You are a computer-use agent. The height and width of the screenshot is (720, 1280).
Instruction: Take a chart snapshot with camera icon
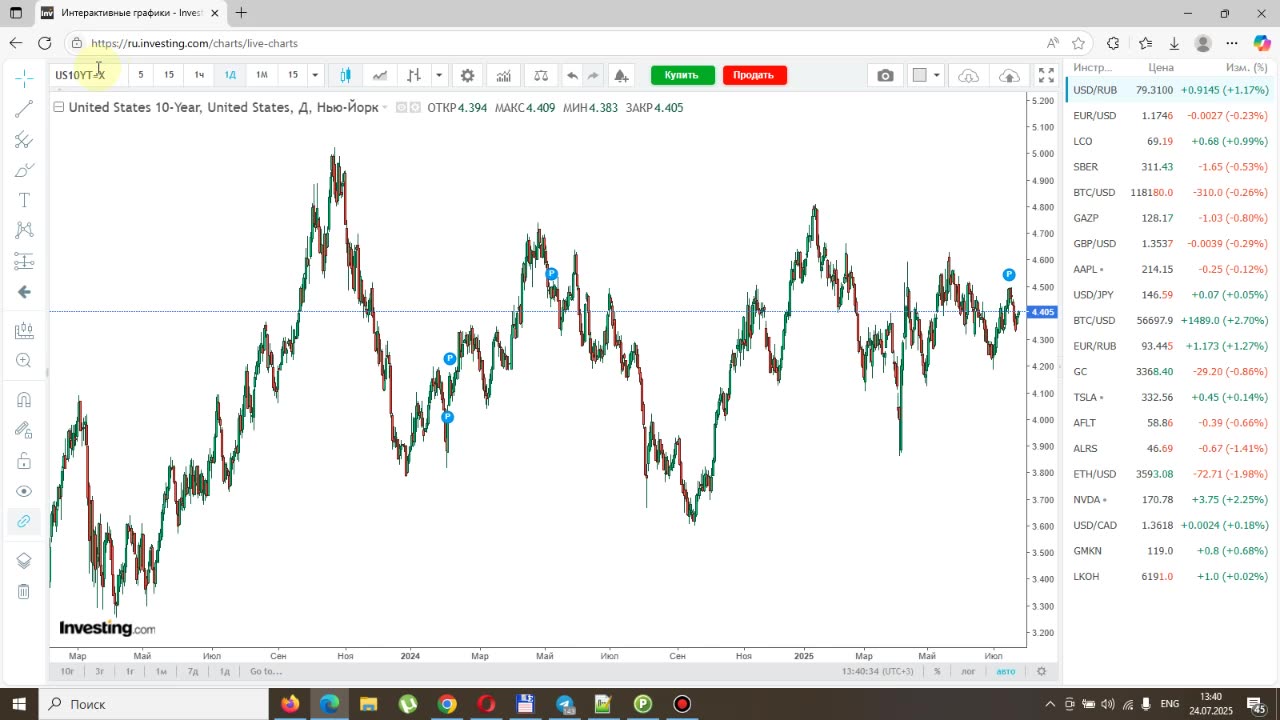tap(885, 75)
